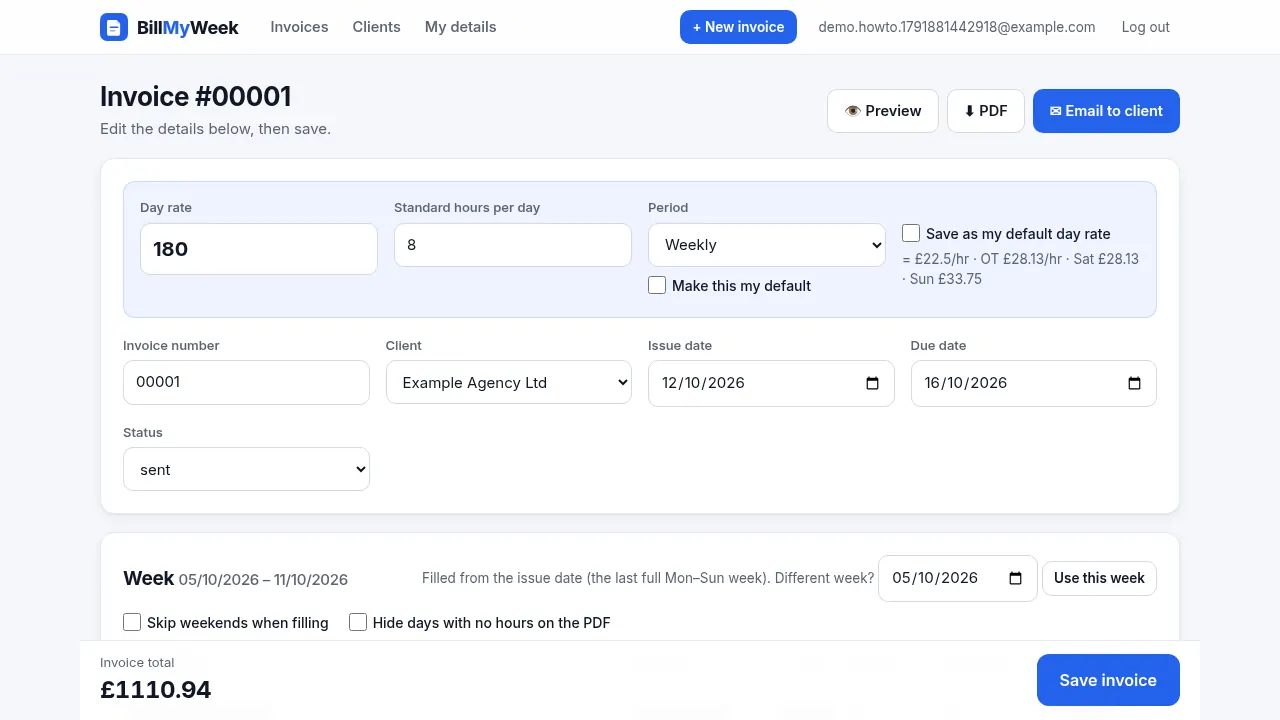Log out of the account
The image size is (1280, 720).
(x=1145, y=27)
